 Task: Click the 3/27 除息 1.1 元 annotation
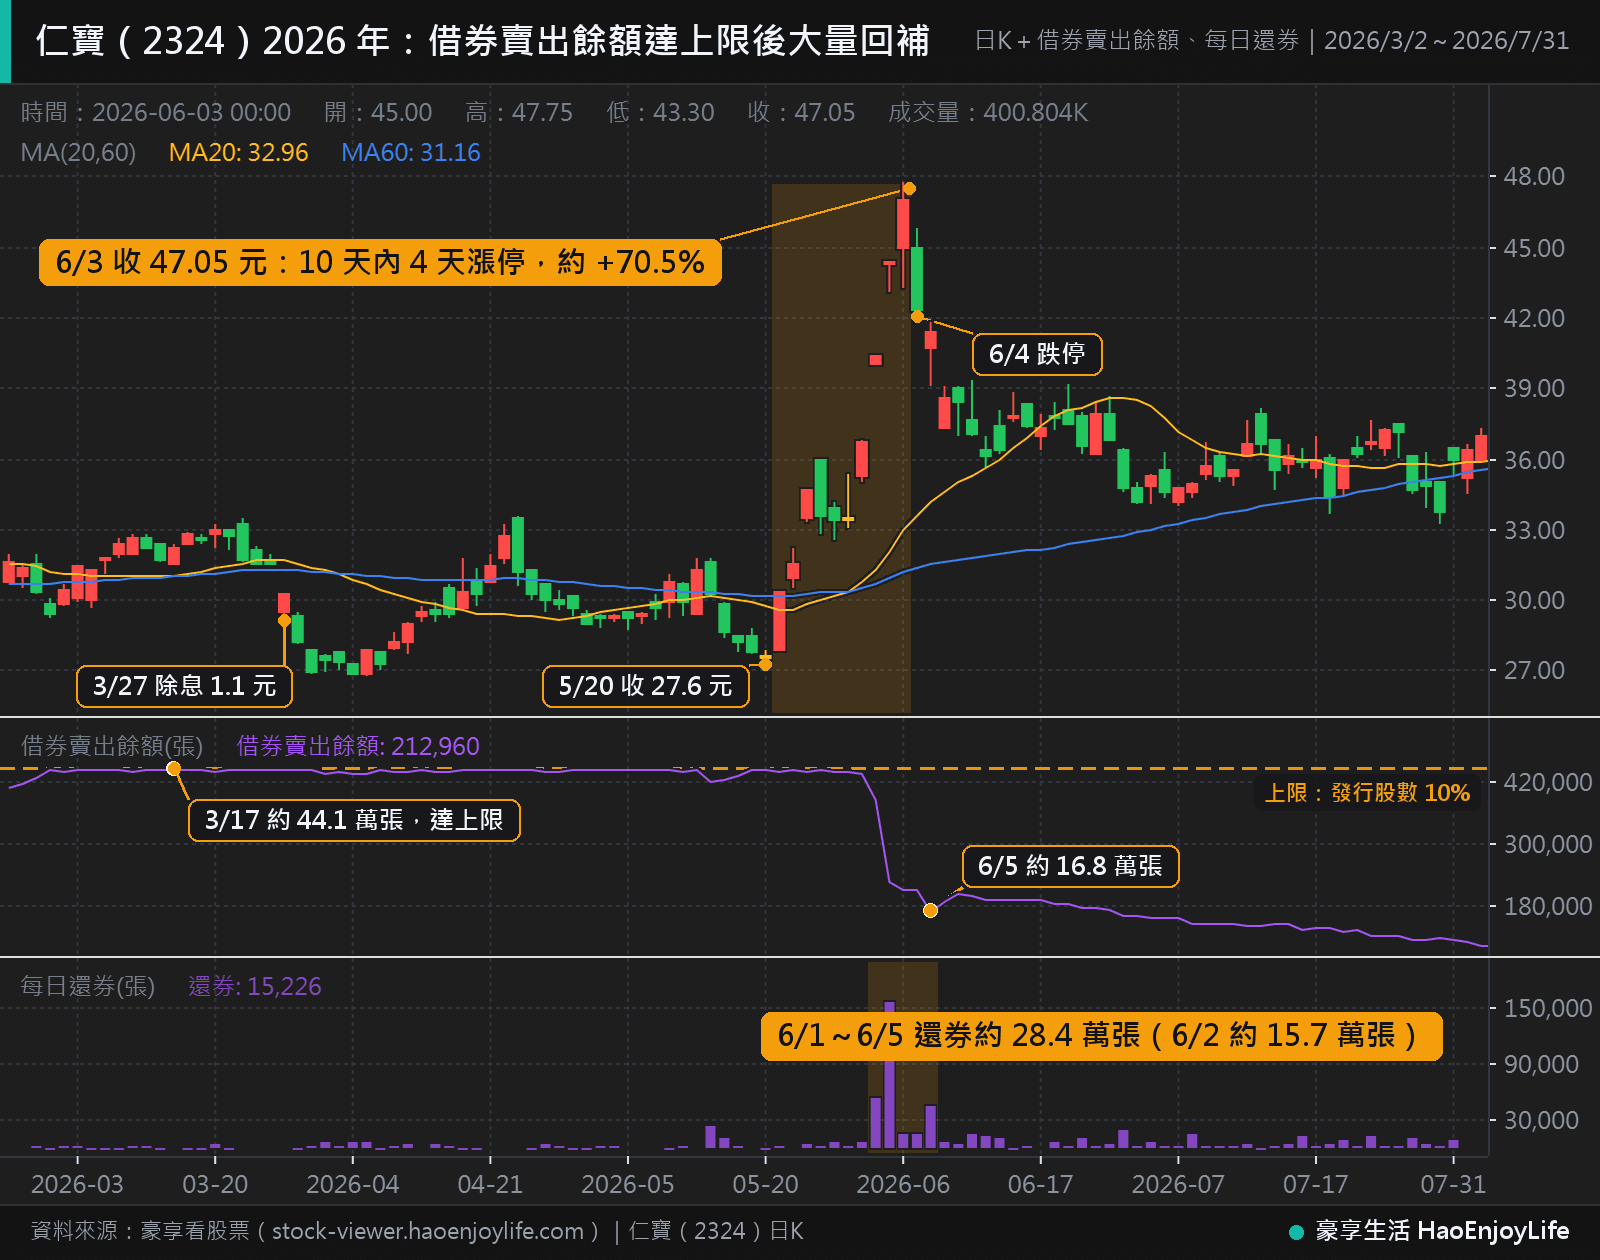185,686
